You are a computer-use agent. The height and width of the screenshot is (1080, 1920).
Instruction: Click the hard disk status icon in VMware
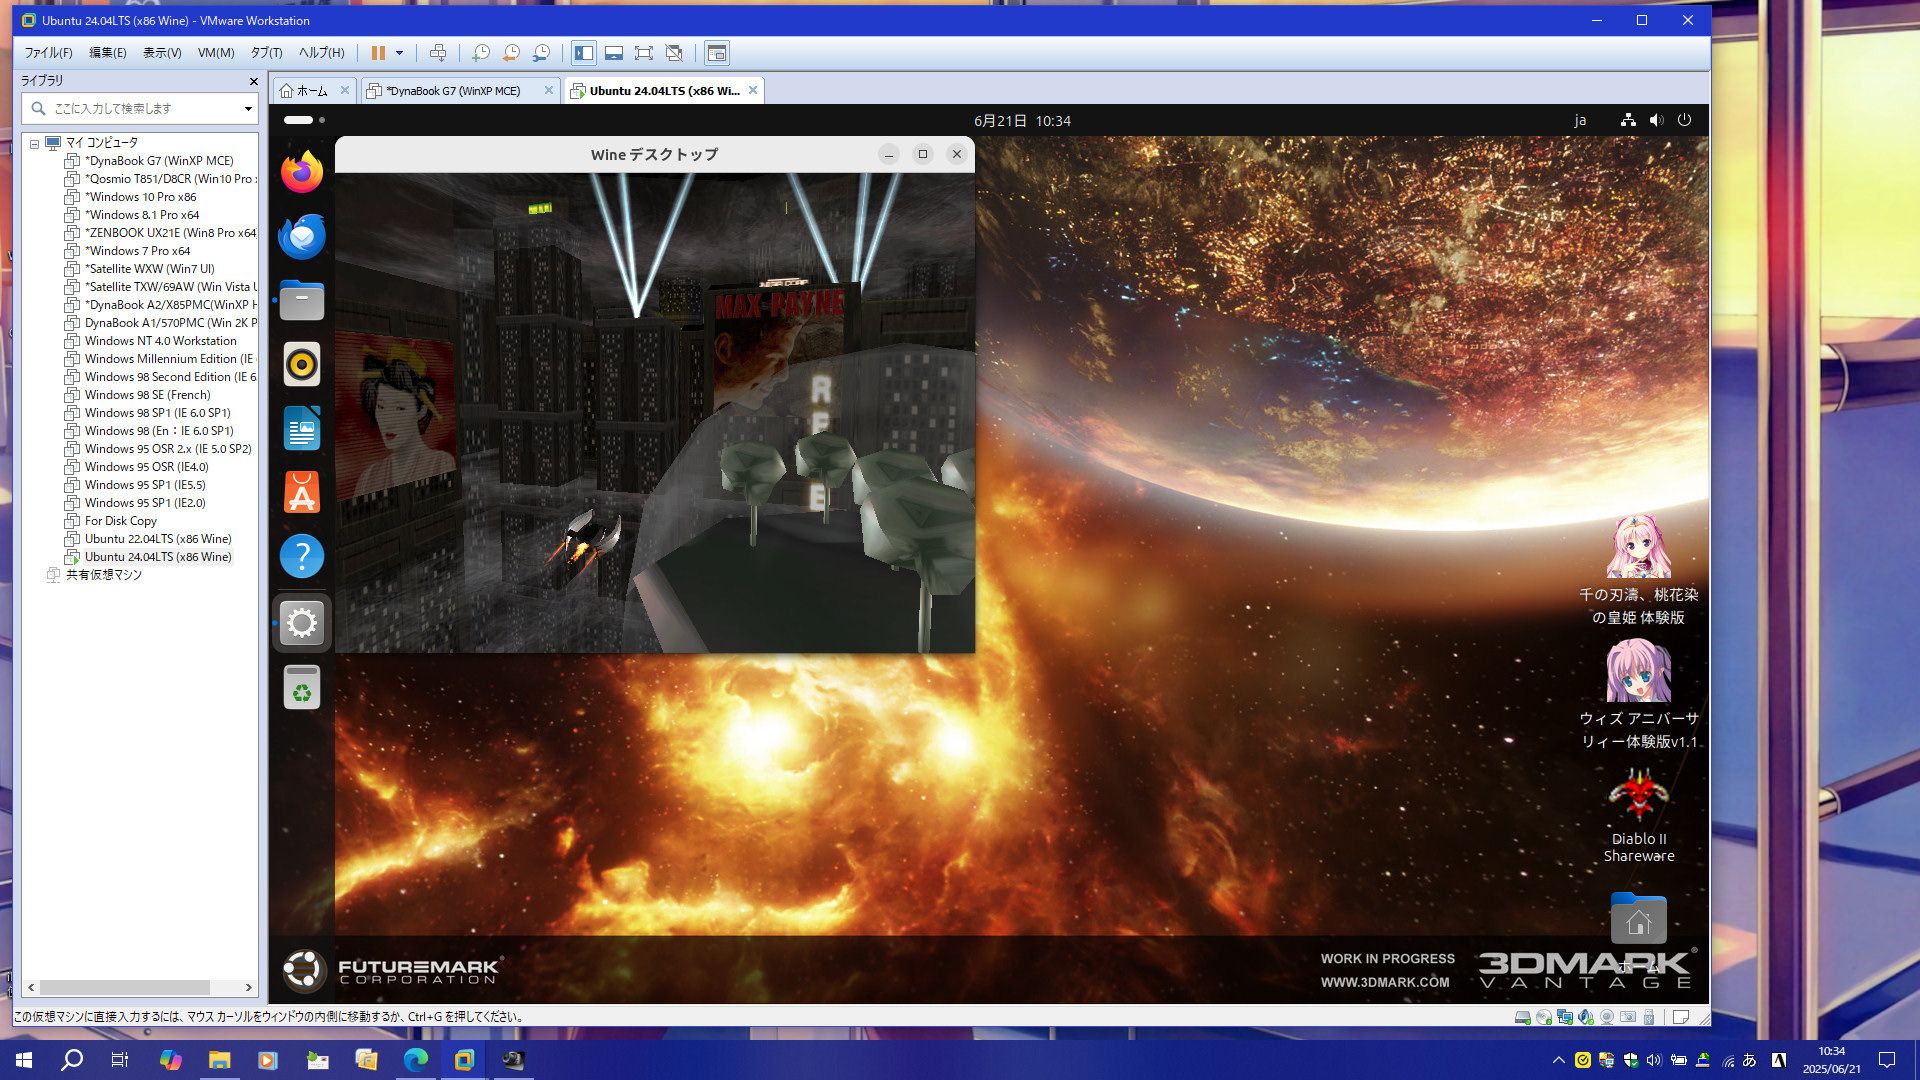click(1522, 1017)
